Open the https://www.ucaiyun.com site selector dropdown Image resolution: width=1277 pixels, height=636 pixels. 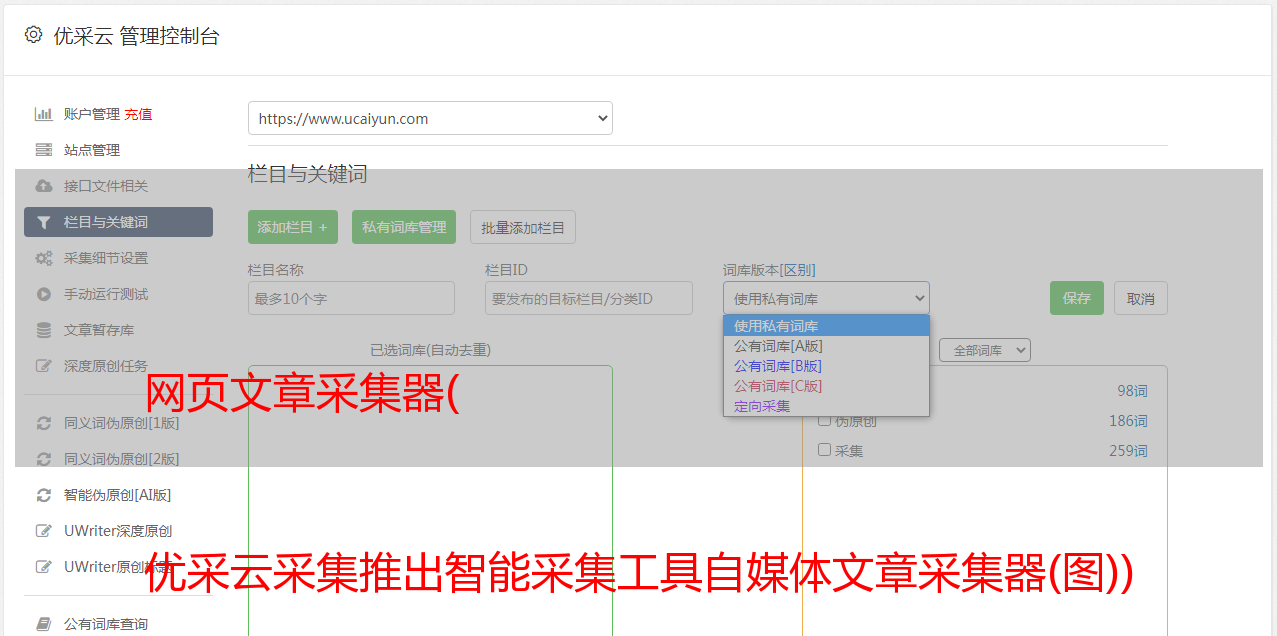[430, 118]
